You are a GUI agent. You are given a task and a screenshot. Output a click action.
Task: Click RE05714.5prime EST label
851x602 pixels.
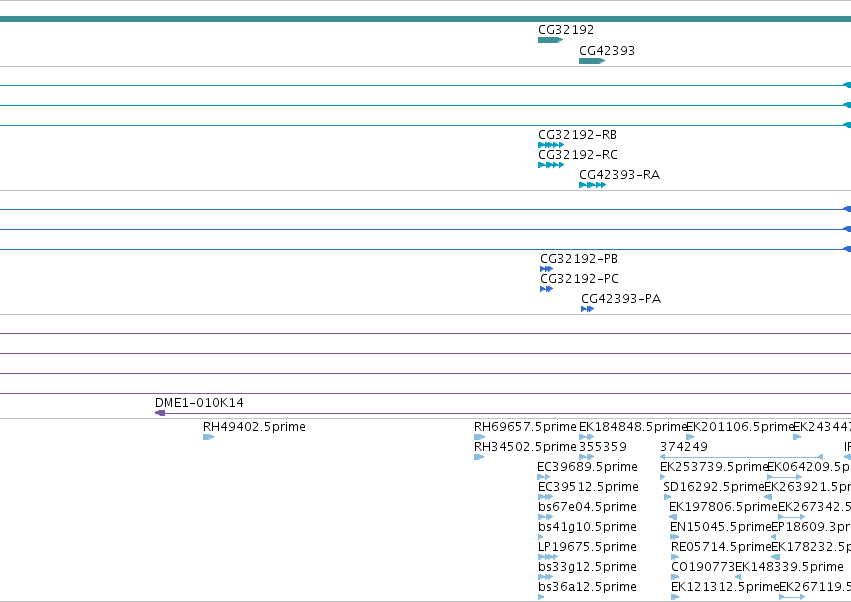721,547
